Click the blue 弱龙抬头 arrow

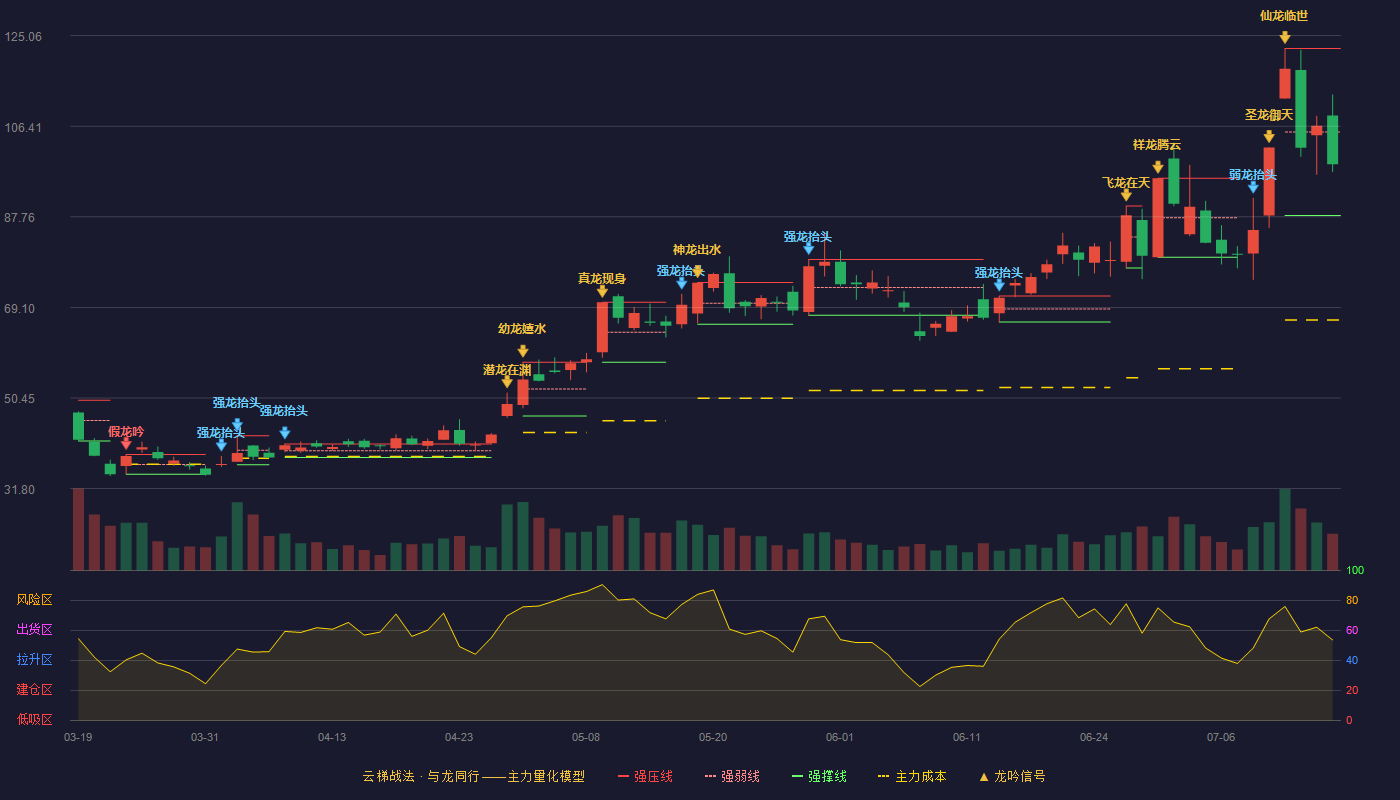coord(1253,187)
